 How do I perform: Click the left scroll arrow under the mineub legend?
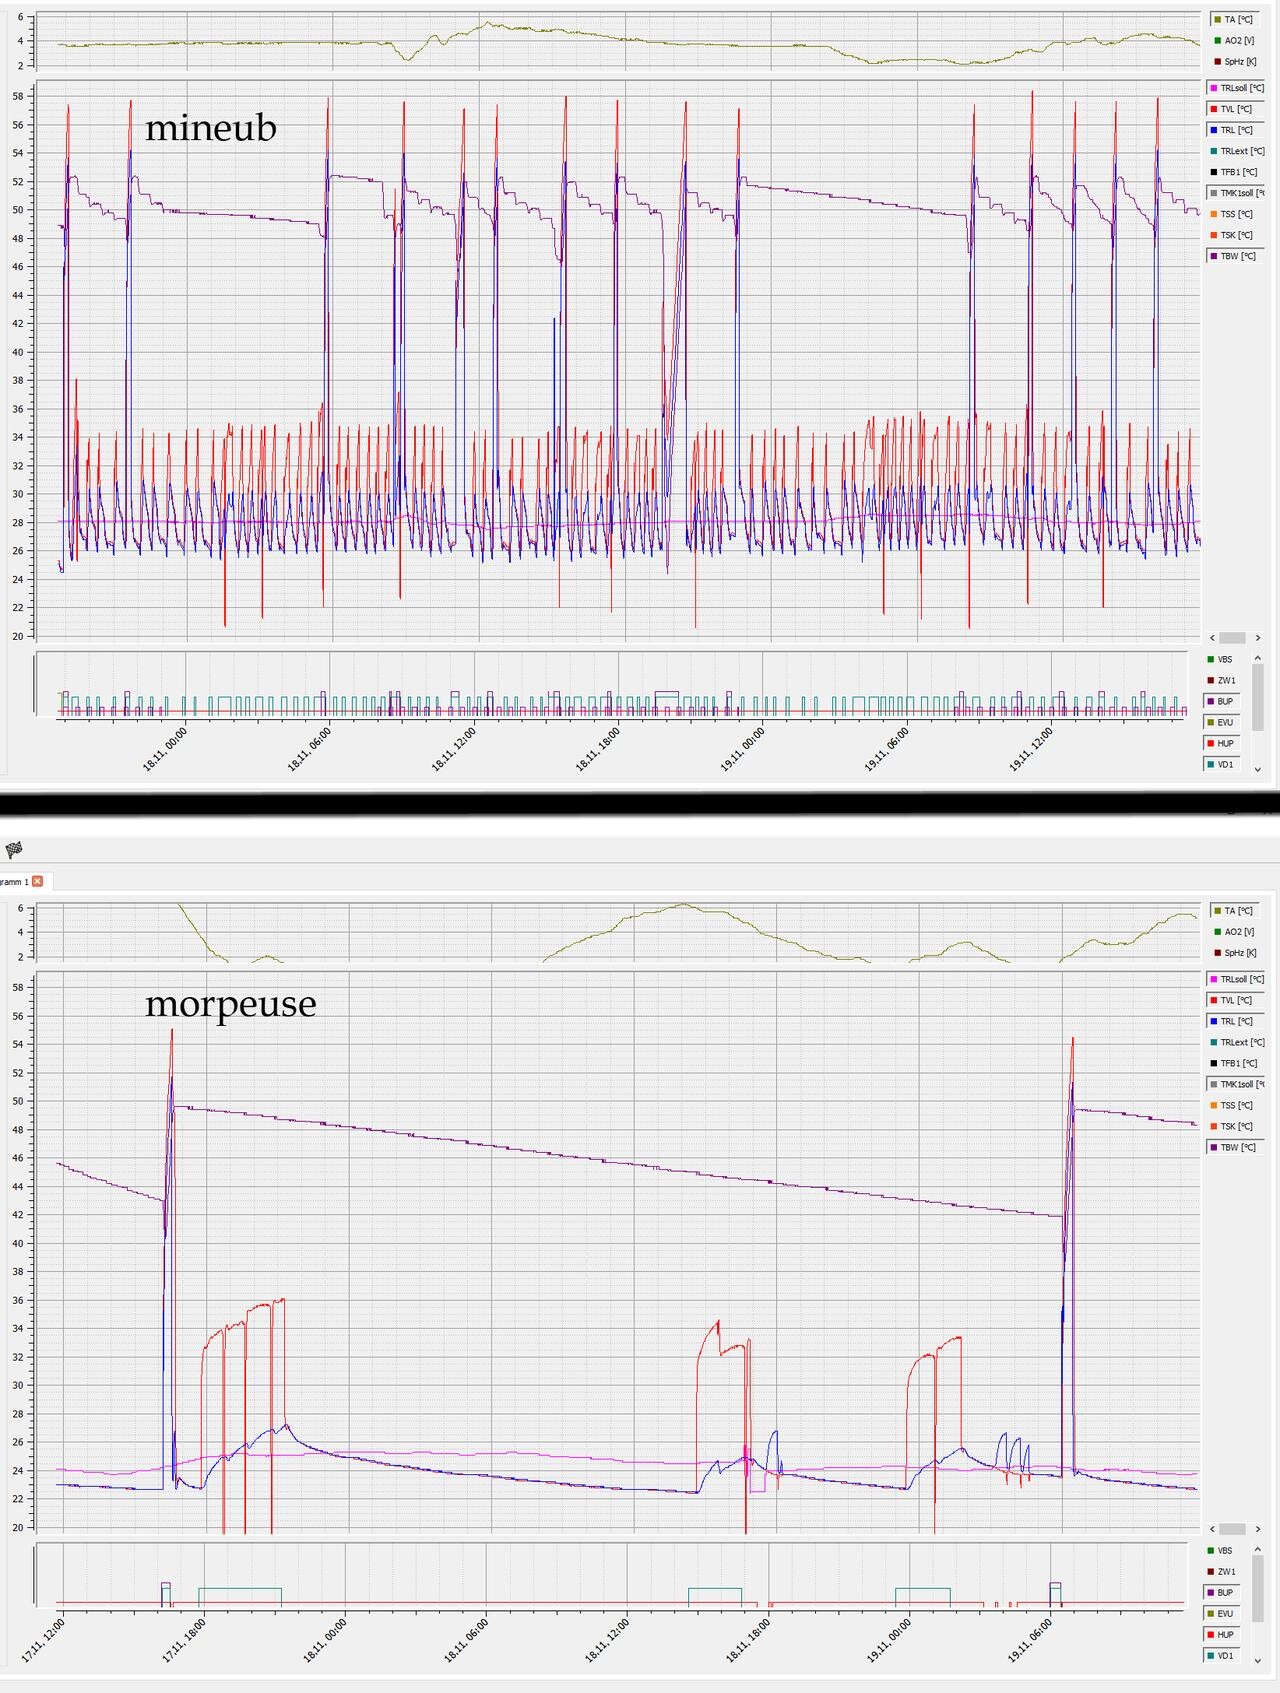[1213, 638]
